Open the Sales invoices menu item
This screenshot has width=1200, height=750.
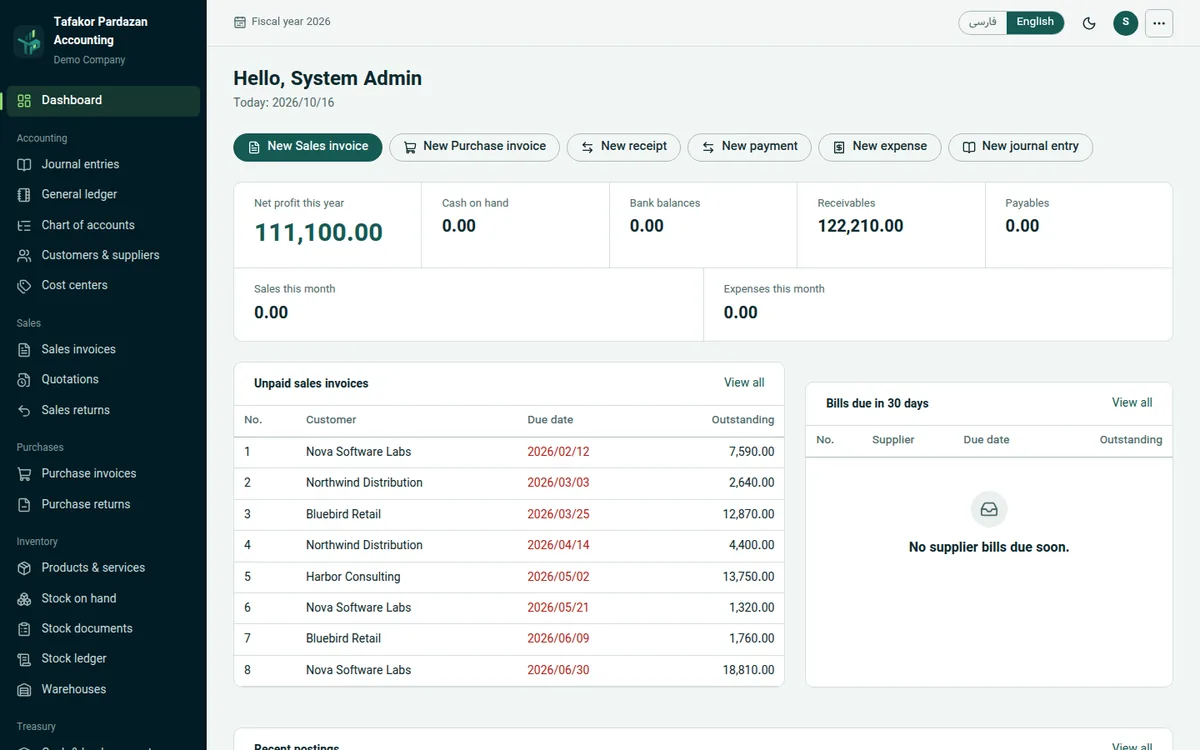point(103,350)
